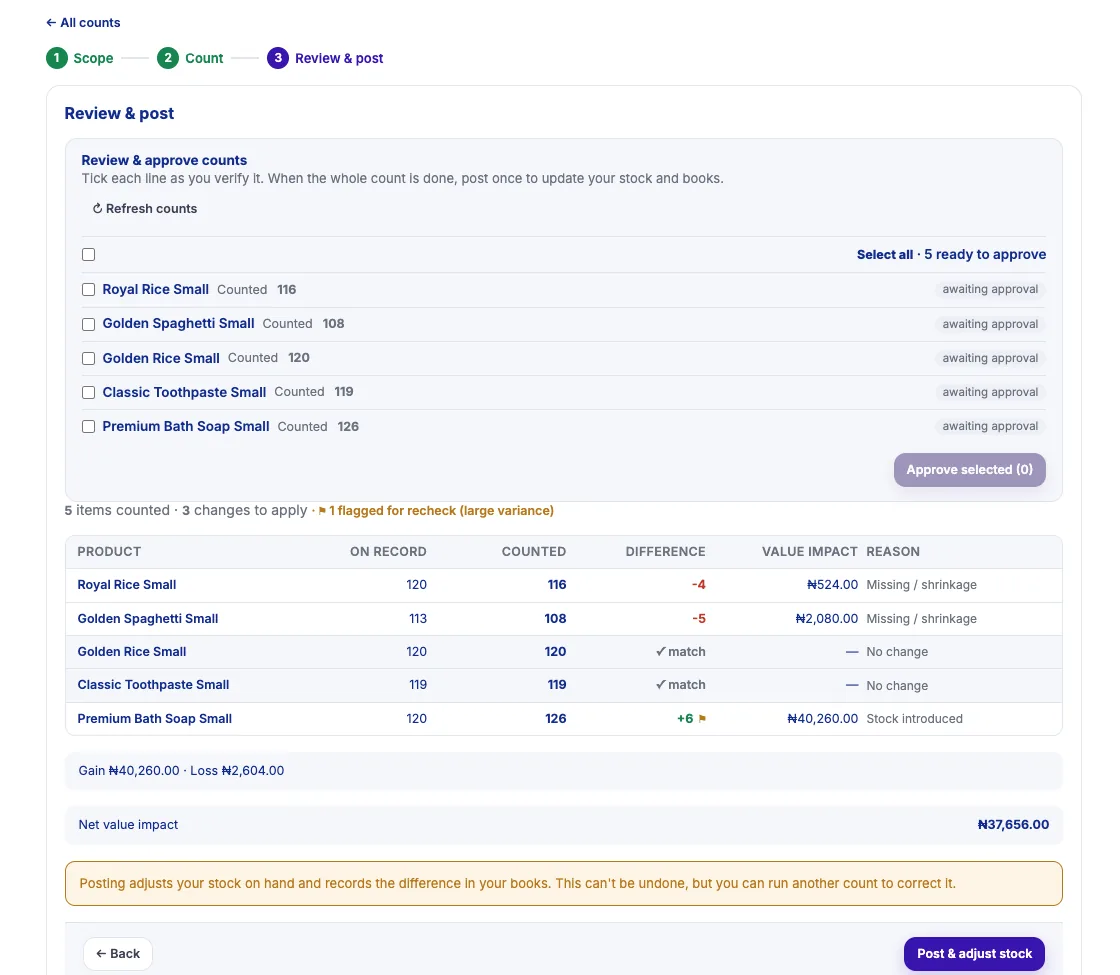This screenshot has width=1120, height=975.
Task: Click the green step 1 circle icon
Action: (57, 58)
